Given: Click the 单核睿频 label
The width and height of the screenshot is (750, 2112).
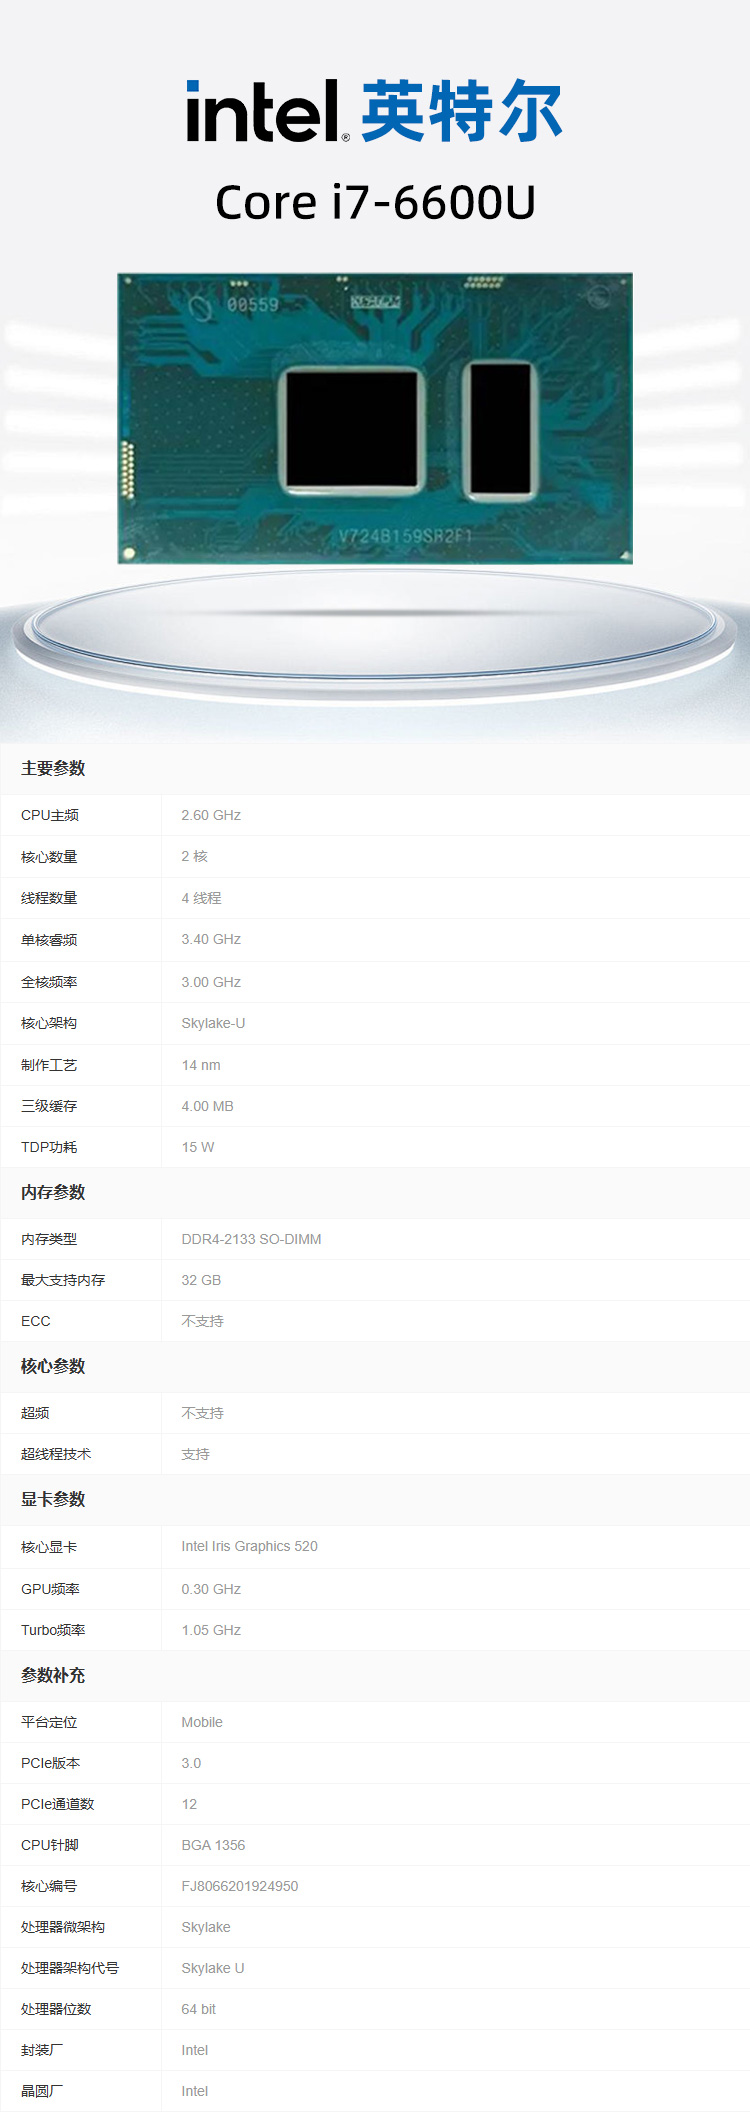Looking at the screenshot, I should click(x=49, y=940).
